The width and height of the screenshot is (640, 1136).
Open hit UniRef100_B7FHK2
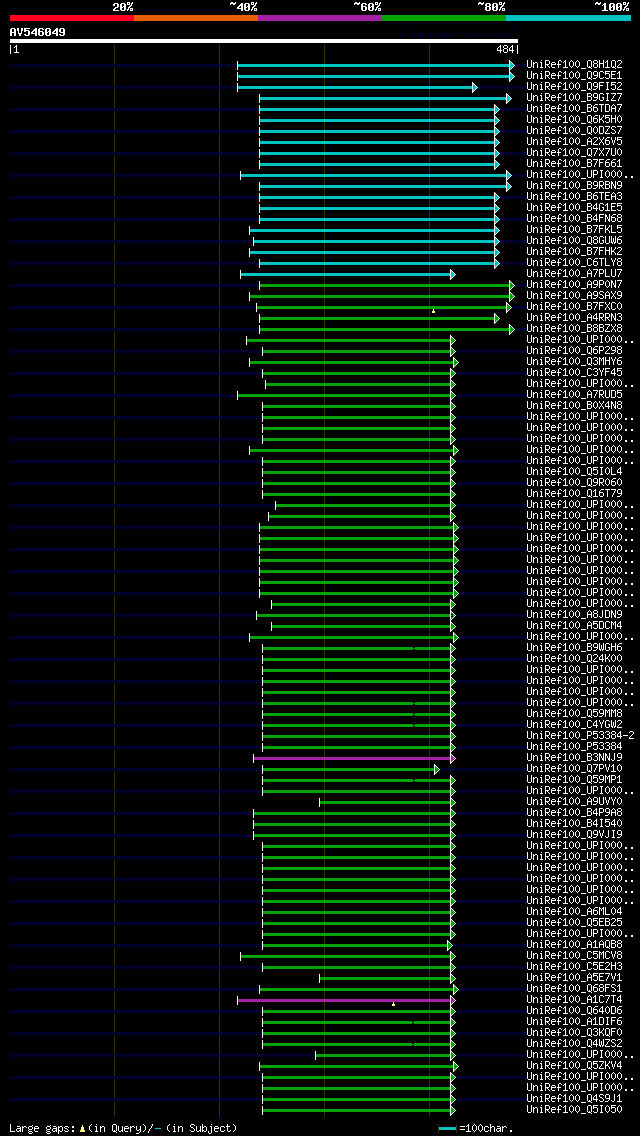(x=574, y=251)
